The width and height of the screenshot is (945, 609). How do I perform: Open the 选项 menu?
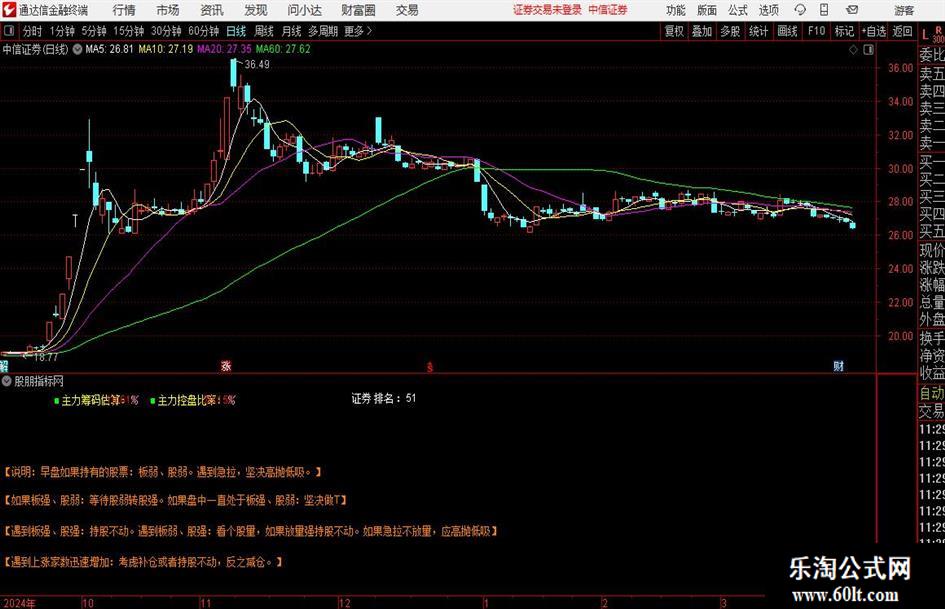[768, 10]
